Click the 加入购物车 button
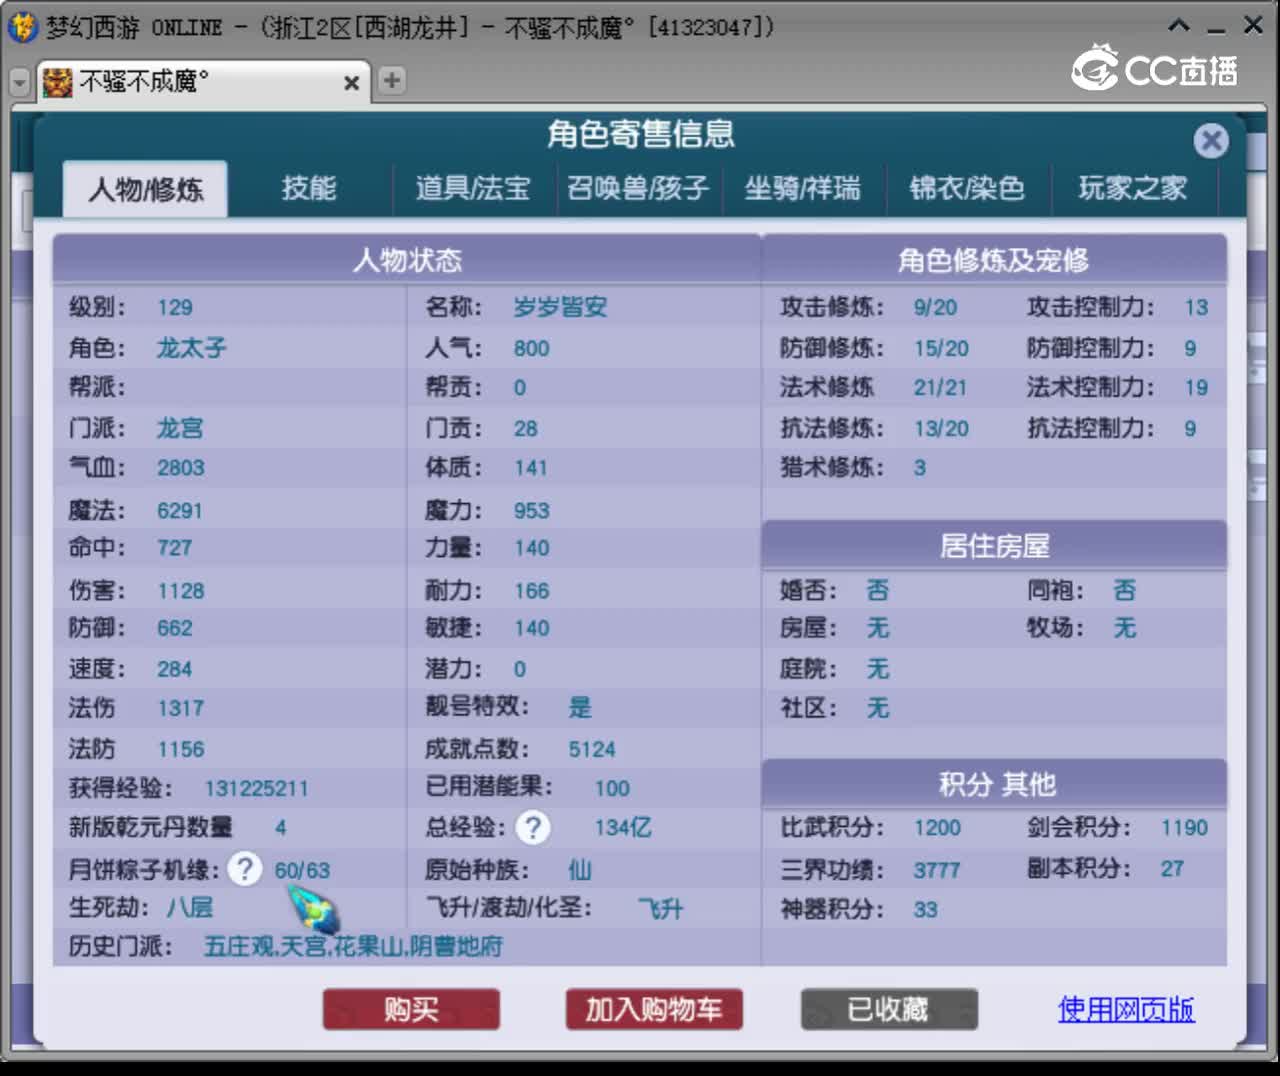This screenshot has width=1280, height=1076. pyautogui.click(x=654, y=1009)
